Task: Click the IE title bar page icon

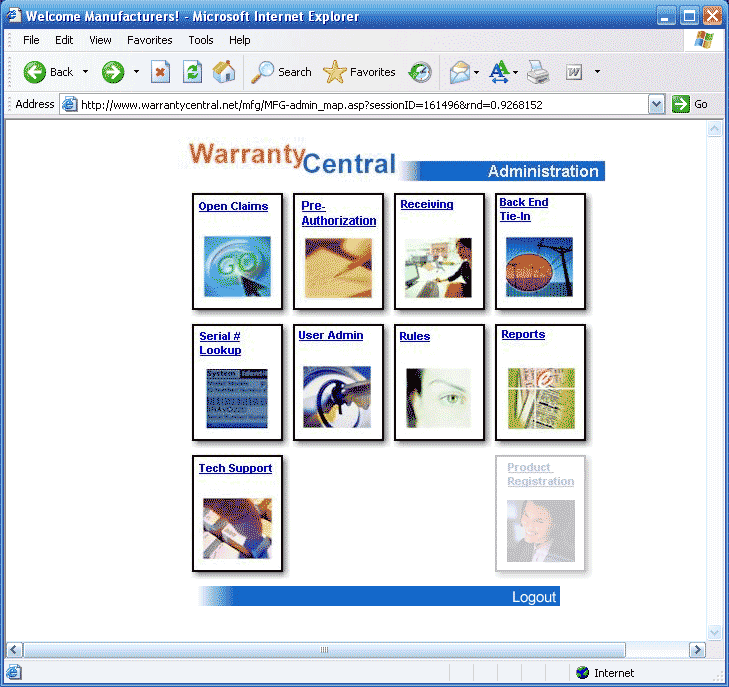Action: [14, 16]
